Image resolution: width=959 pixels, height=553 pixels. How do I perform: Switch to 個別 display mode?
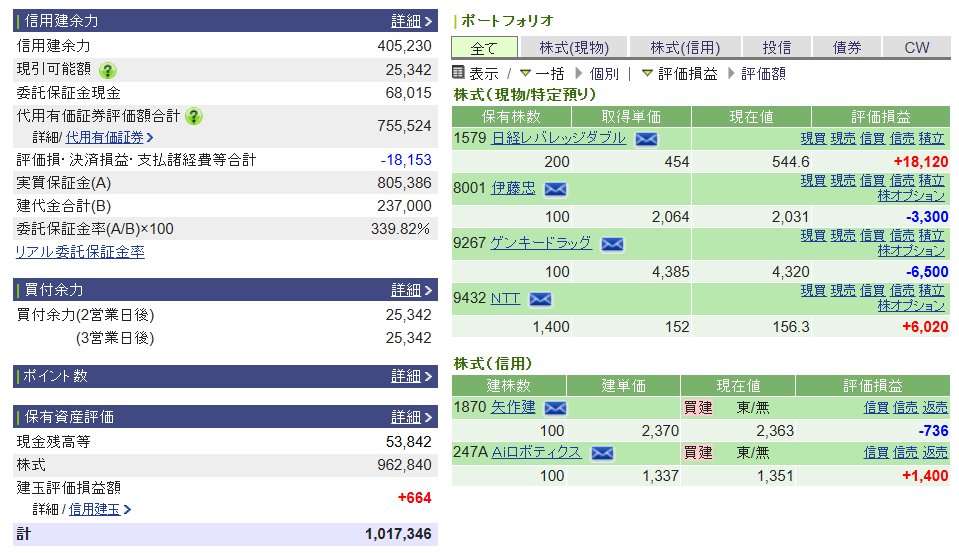597,73
